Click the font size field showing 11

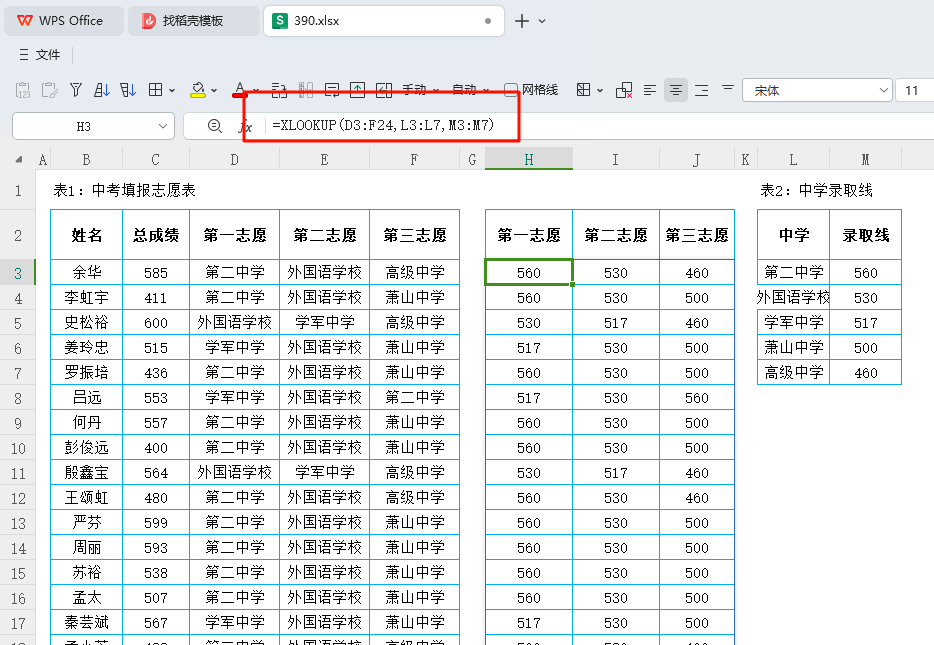click(914, 91)
